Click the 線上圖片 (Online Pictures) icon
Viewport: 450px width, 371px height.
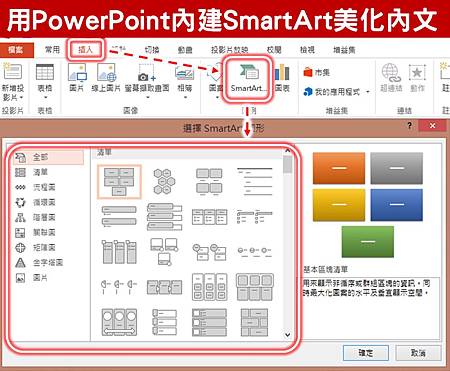coord(106,72)
